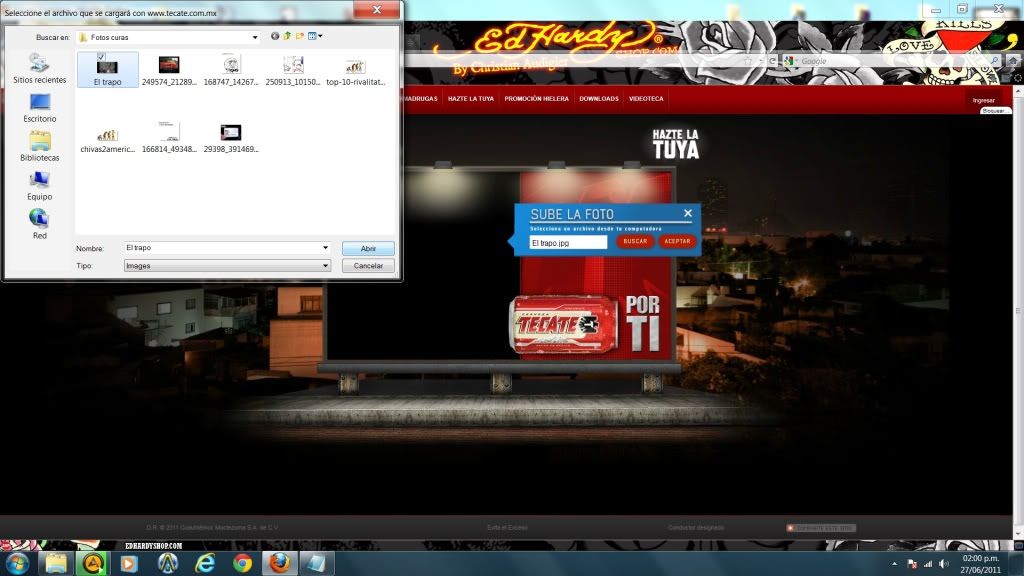Open the Google search engine dropdown icon
The height and width of the screenshot is (576, 1024).
[791, 61]
